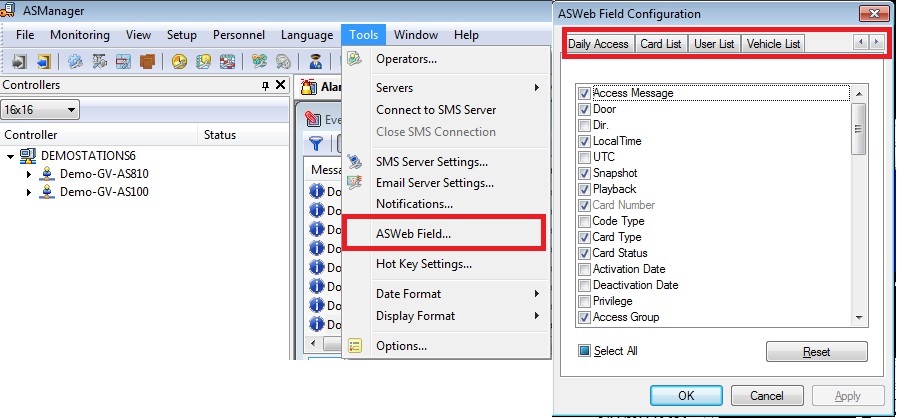Click the brown stacked squares toolbar icon
This screenshot has height=419, width=898.
click(x=147, y=61)
